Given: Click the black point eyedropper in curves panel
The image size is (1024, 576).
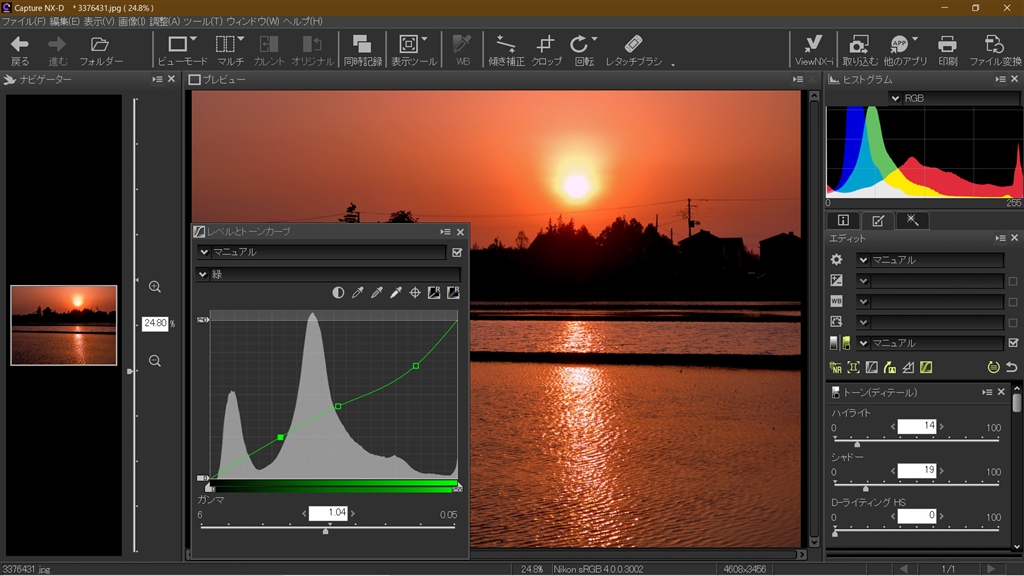Looking at the screenshot, I should point(358,293).
